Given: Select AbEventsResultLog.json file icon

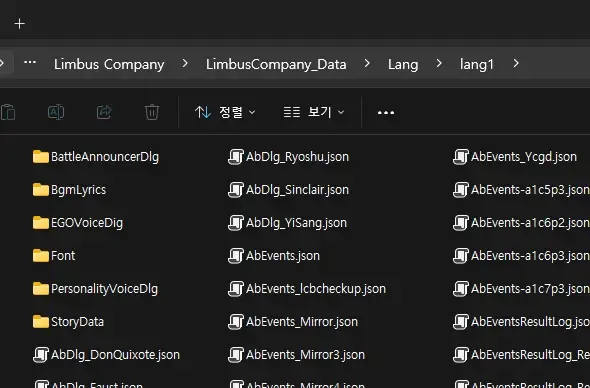Looking at the screenshot, I should click(x=461, y=322).
